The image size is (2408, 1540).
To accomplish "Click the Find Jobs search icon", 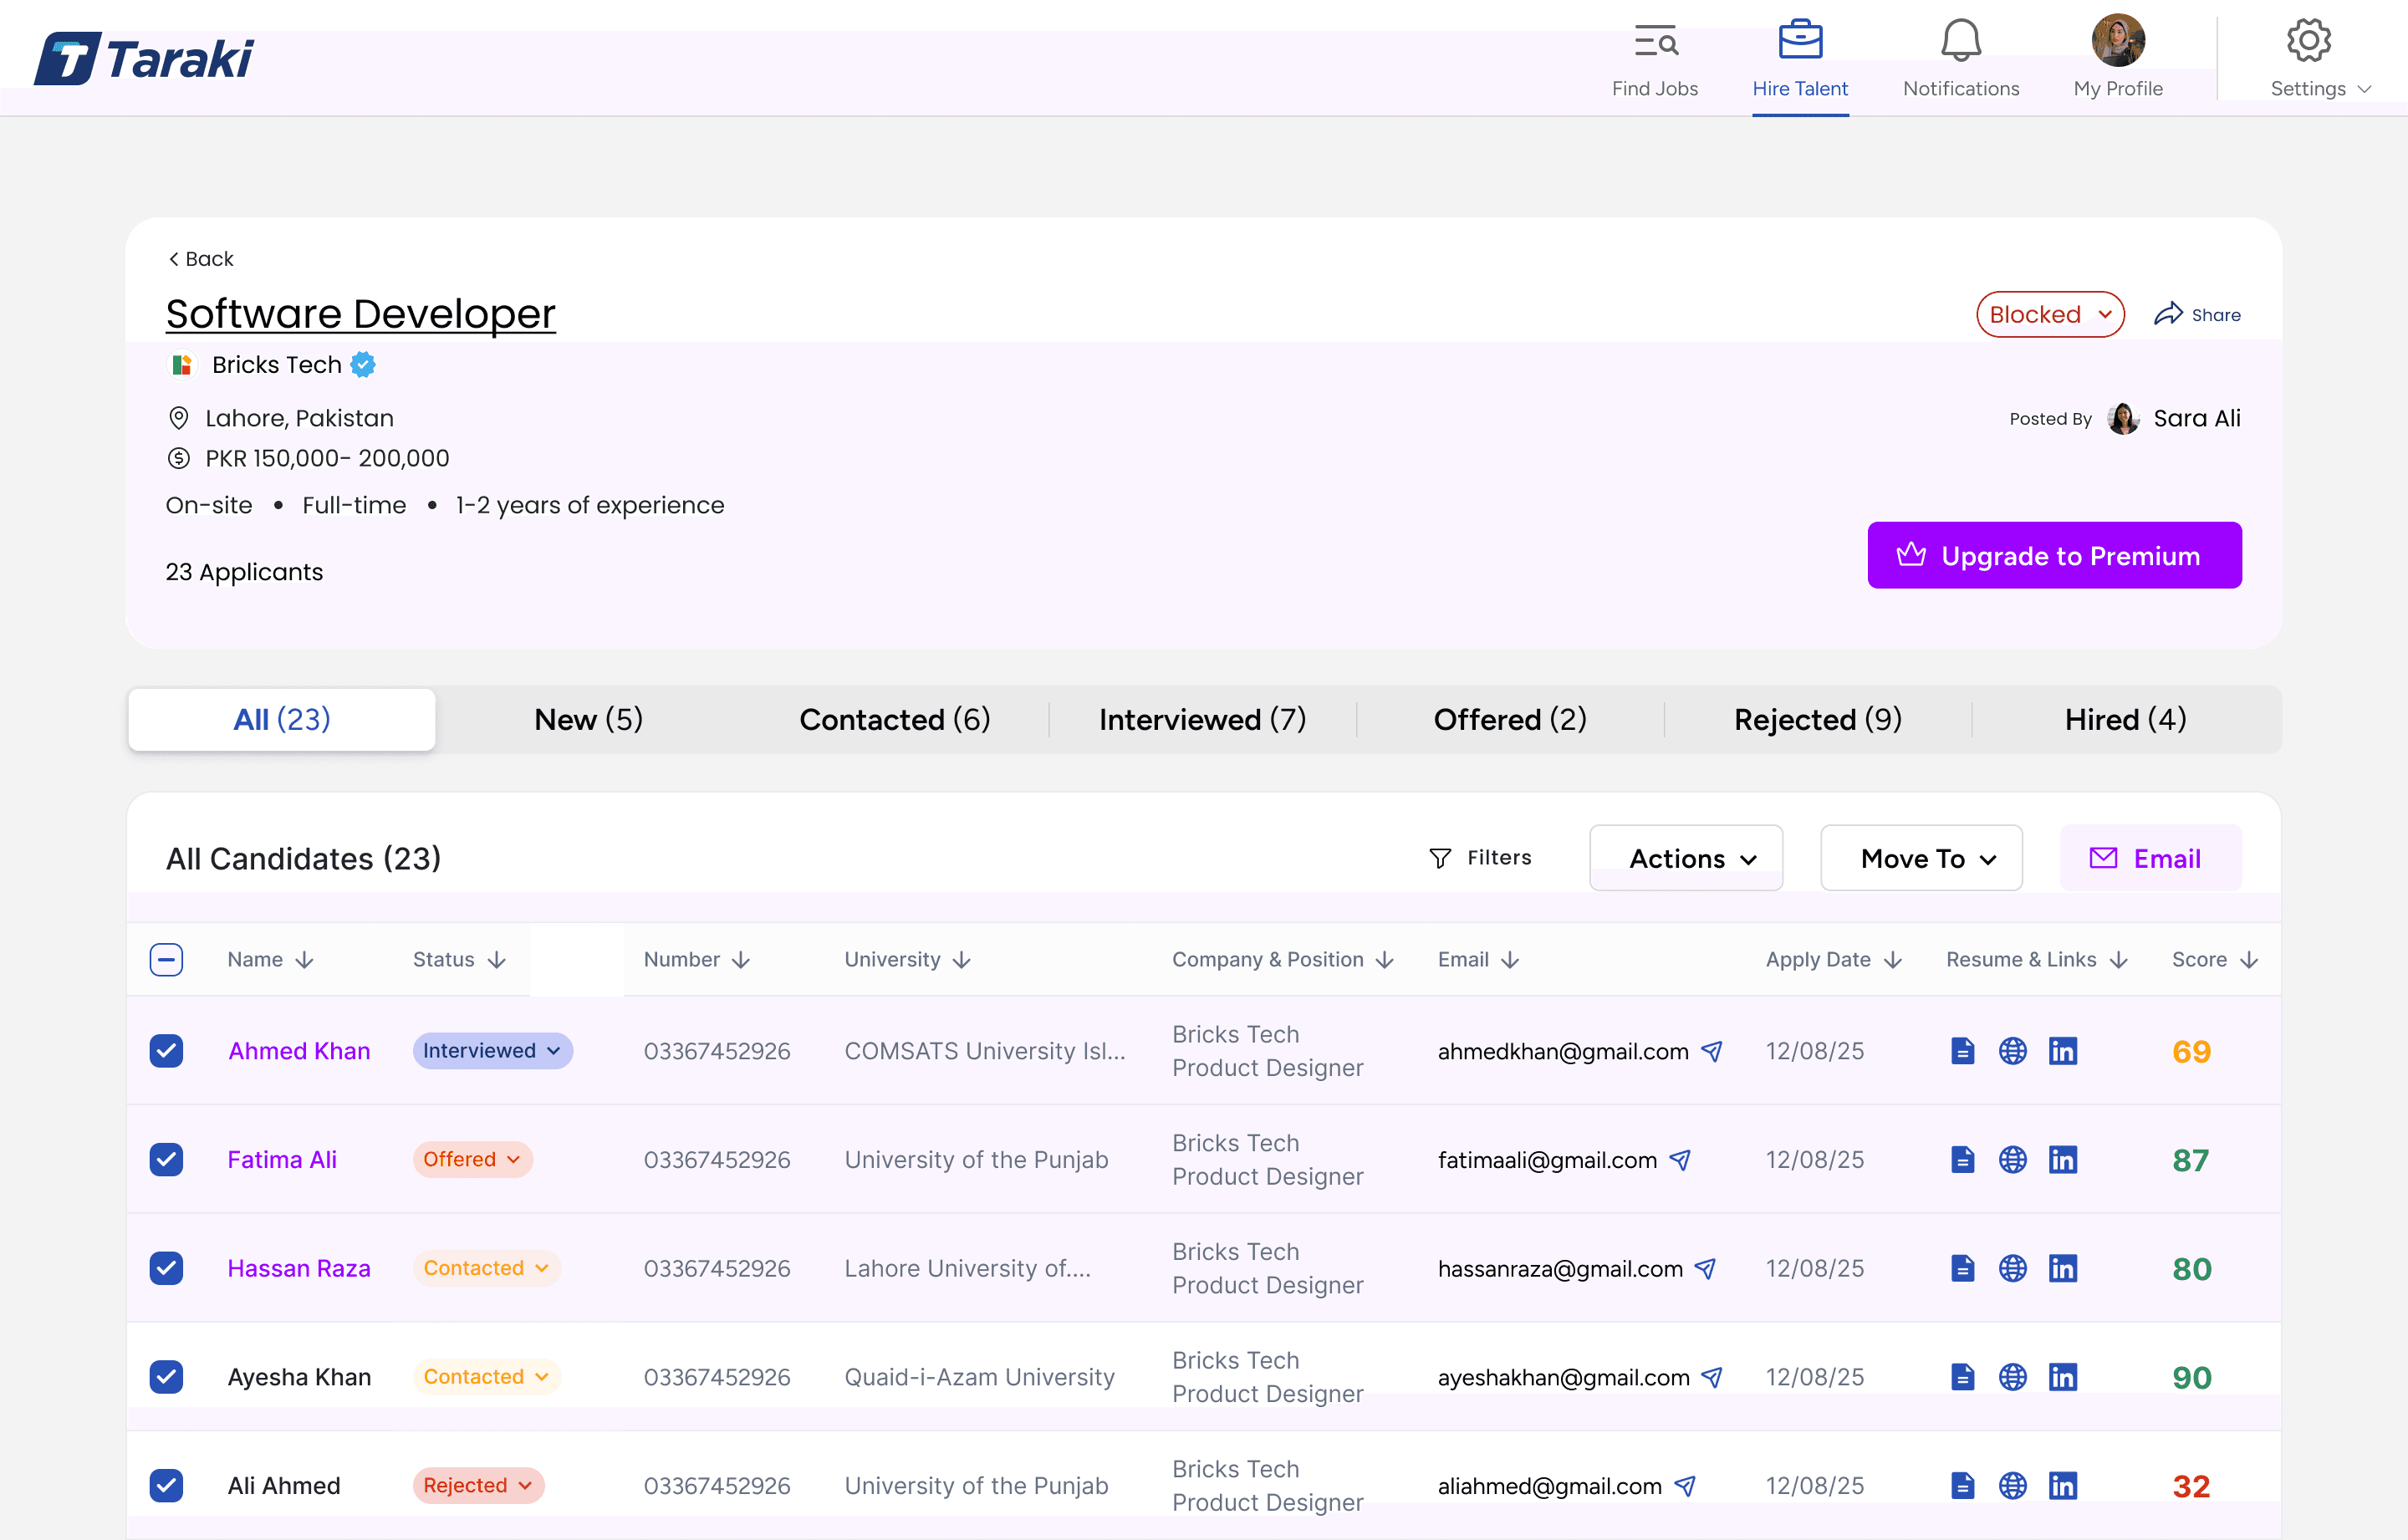I will pos(1655,40).
